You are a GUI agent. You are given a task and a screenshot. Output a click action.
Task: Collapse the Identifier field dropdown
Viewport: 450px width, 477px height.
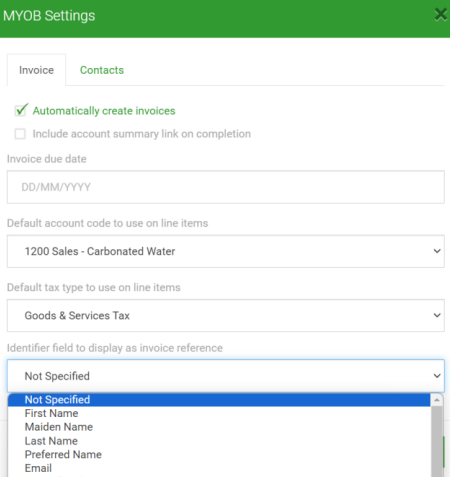pos(226,376)
